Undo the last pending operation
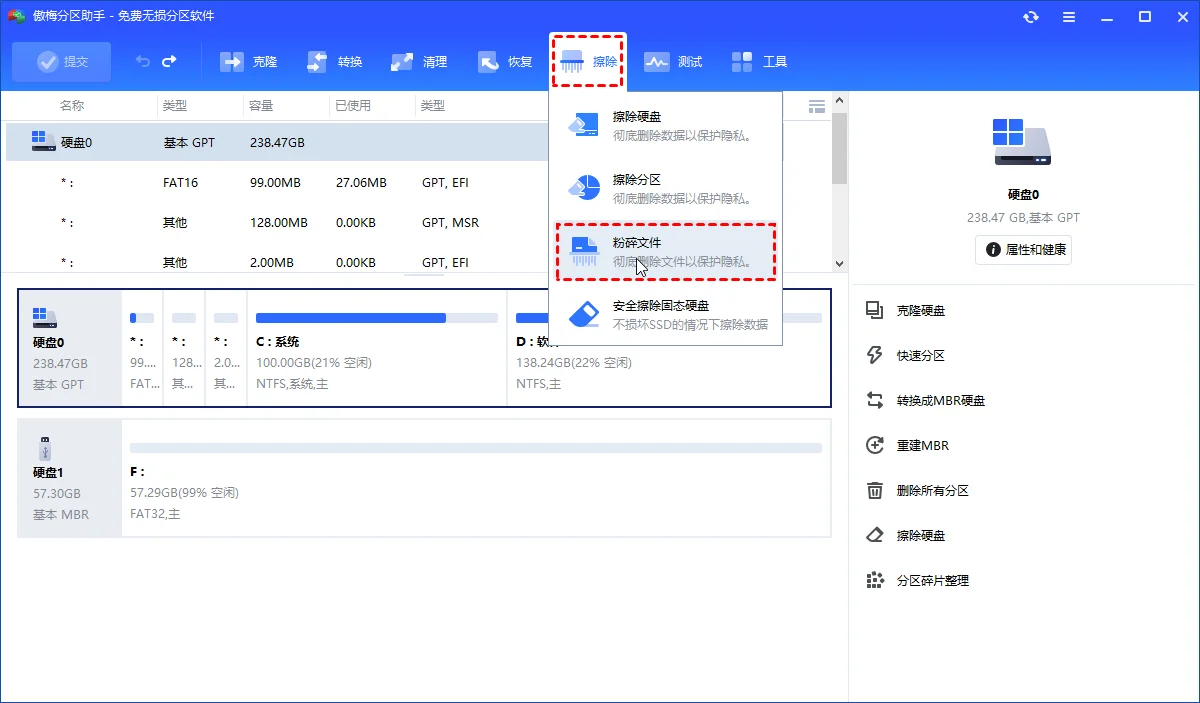This screenshot has height=703, width=1200. coord(143,62)
